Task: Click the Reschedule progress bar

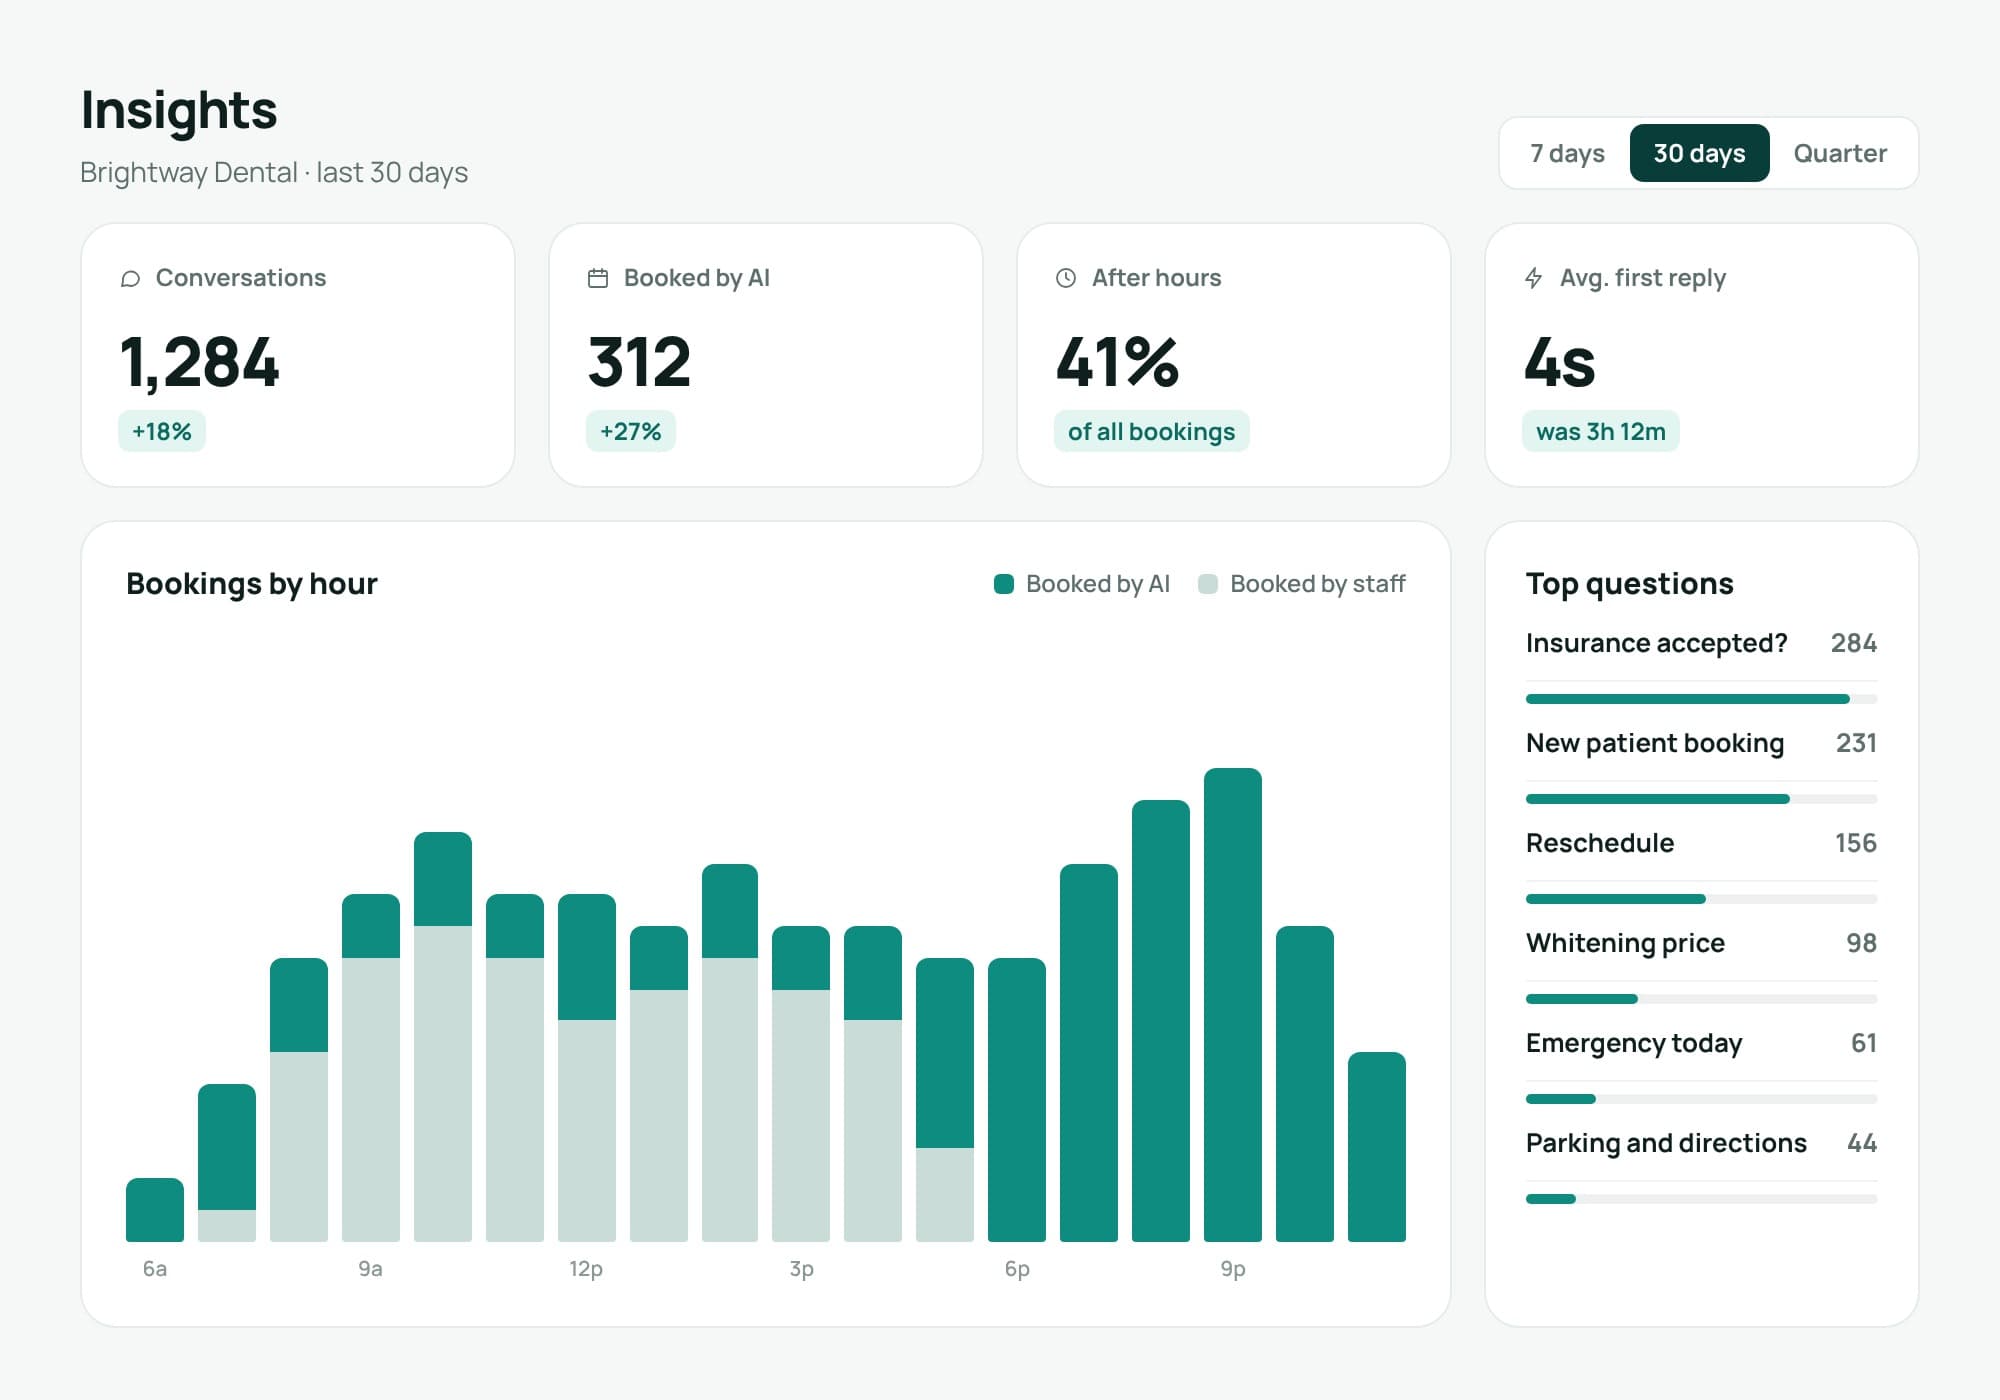Action: [1701, 899]
